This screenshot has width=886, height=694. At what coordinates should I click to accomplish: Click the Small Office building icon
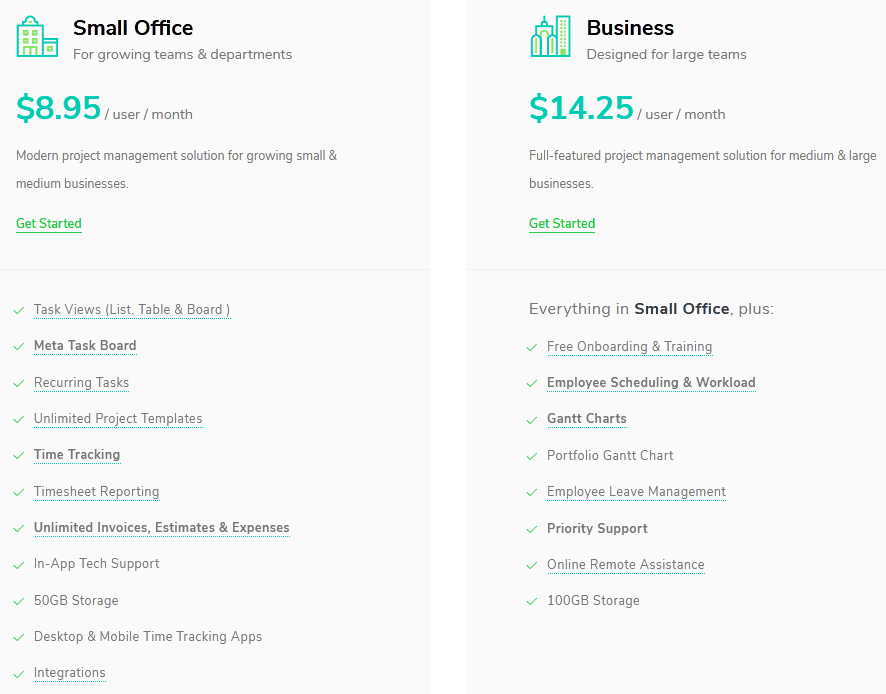point(37,38)
